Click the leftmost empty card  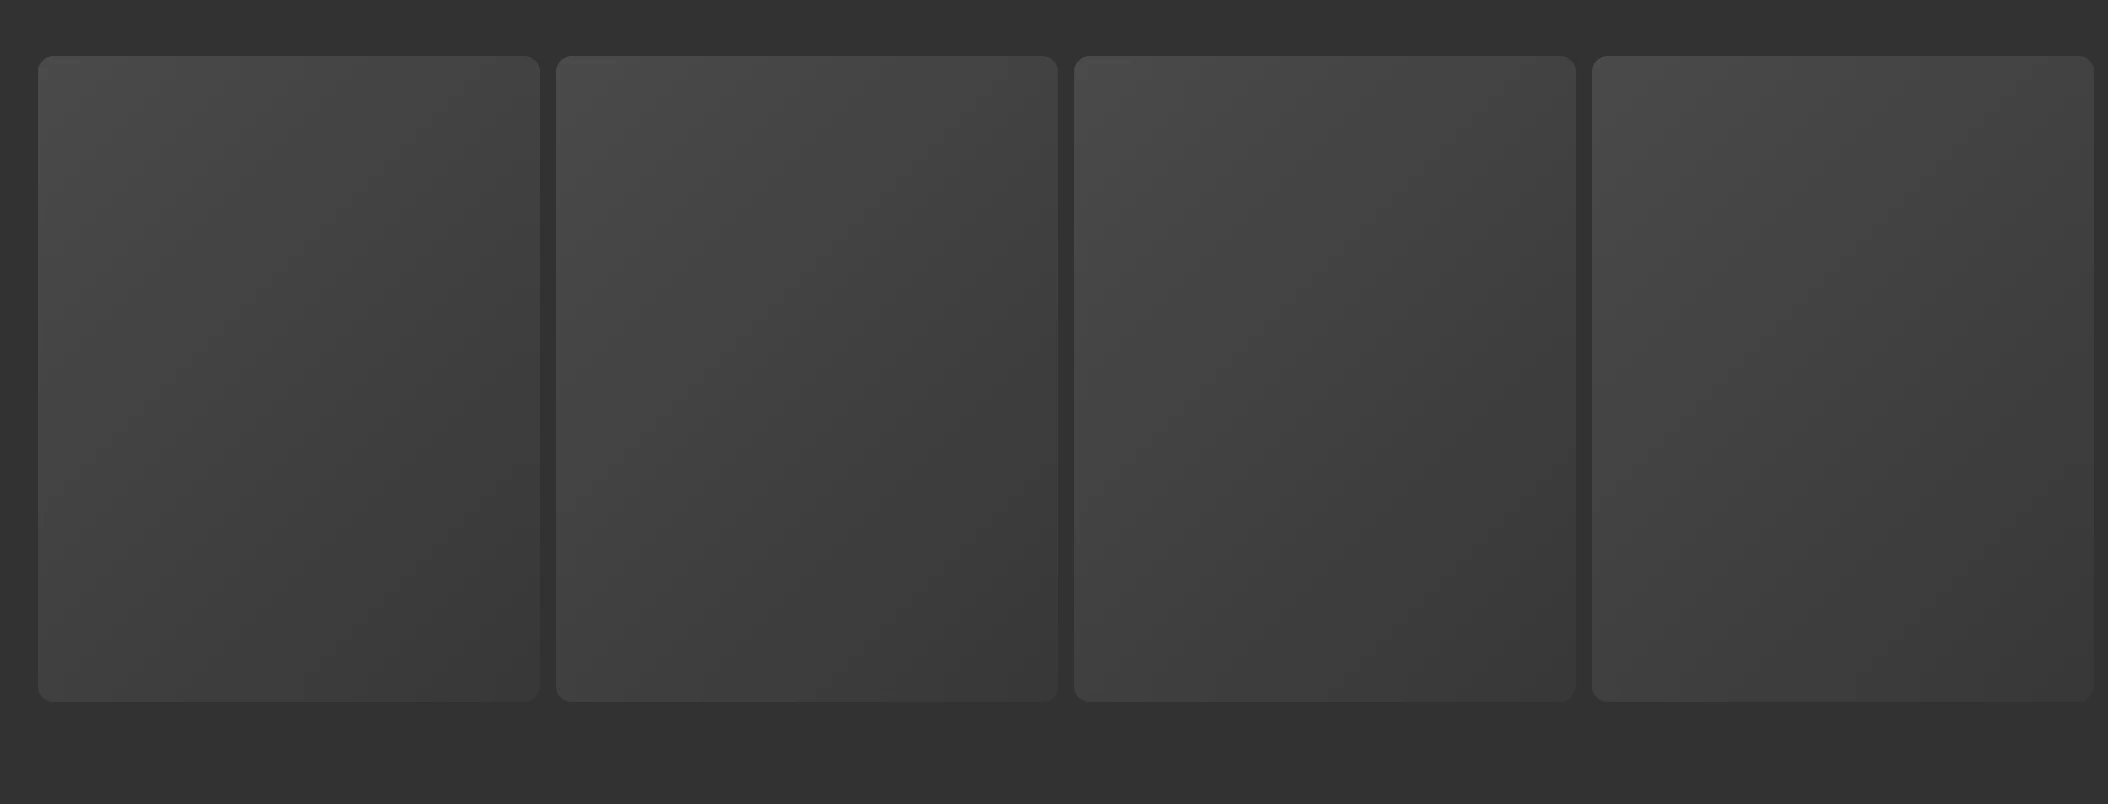coord(289,379)
